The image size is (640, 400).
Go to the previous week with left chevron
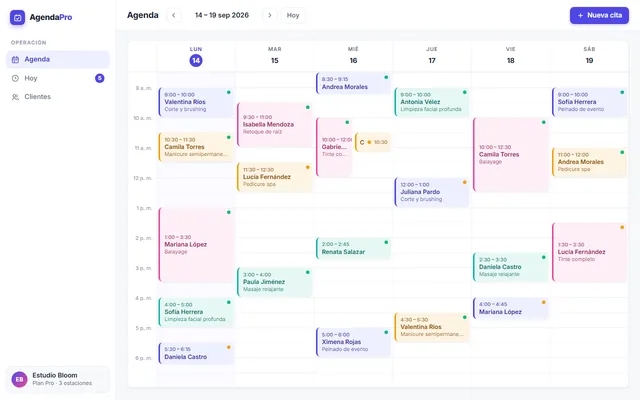pyautogui.click(x=174, y=16)
